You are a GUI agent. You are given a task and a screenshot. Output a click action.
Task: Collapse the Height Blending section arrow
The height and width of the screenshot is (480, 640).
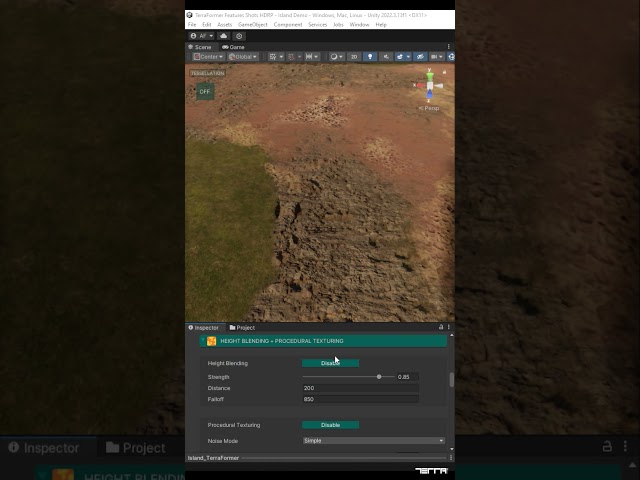click(x=203, y=340)
